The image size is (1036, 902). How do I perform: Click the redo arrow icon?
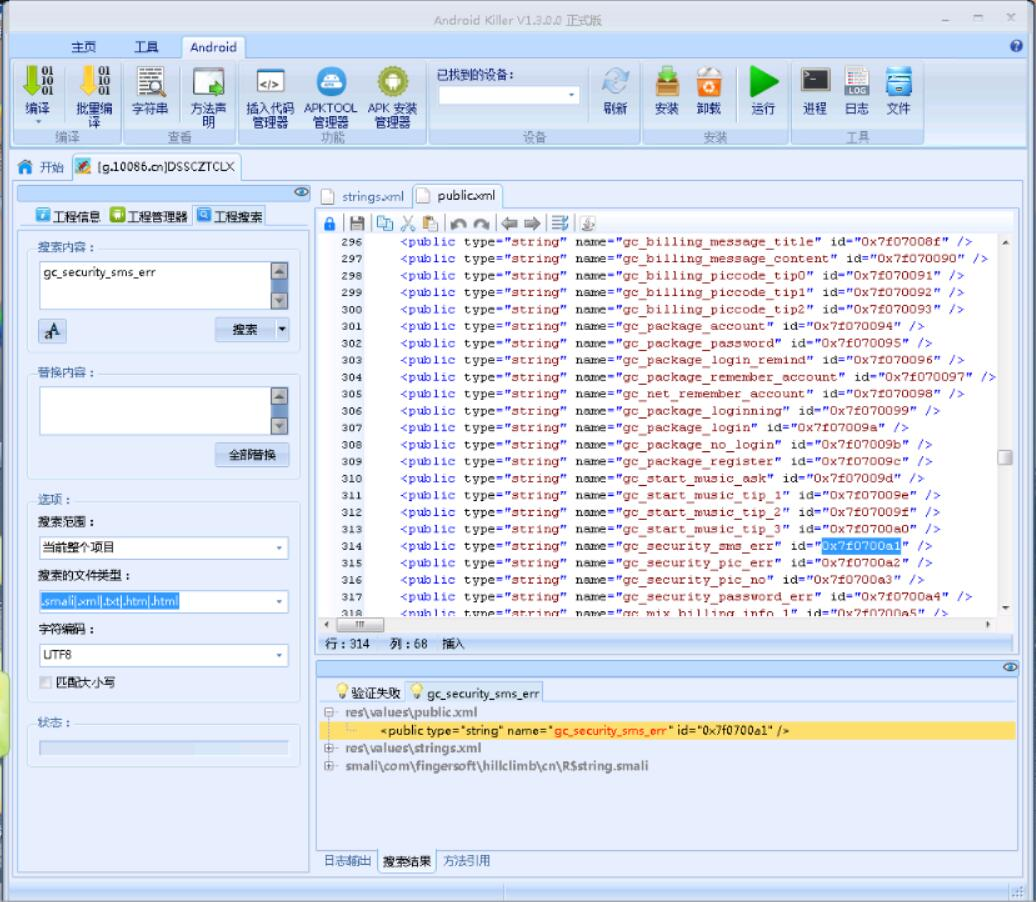tap(482, 223)
